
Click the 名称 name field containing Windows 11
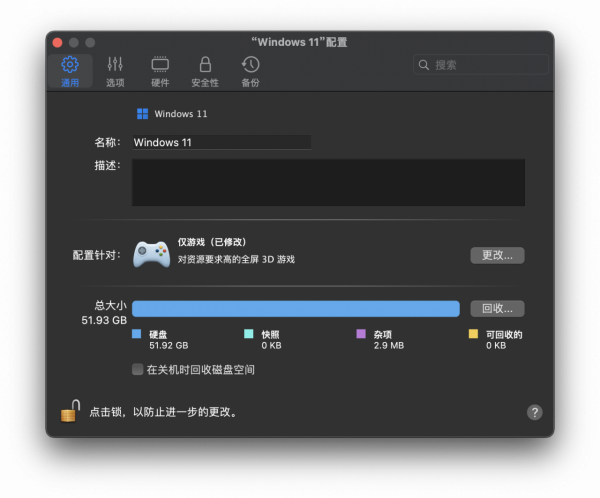pyautogui.click(x=222, y=142)
